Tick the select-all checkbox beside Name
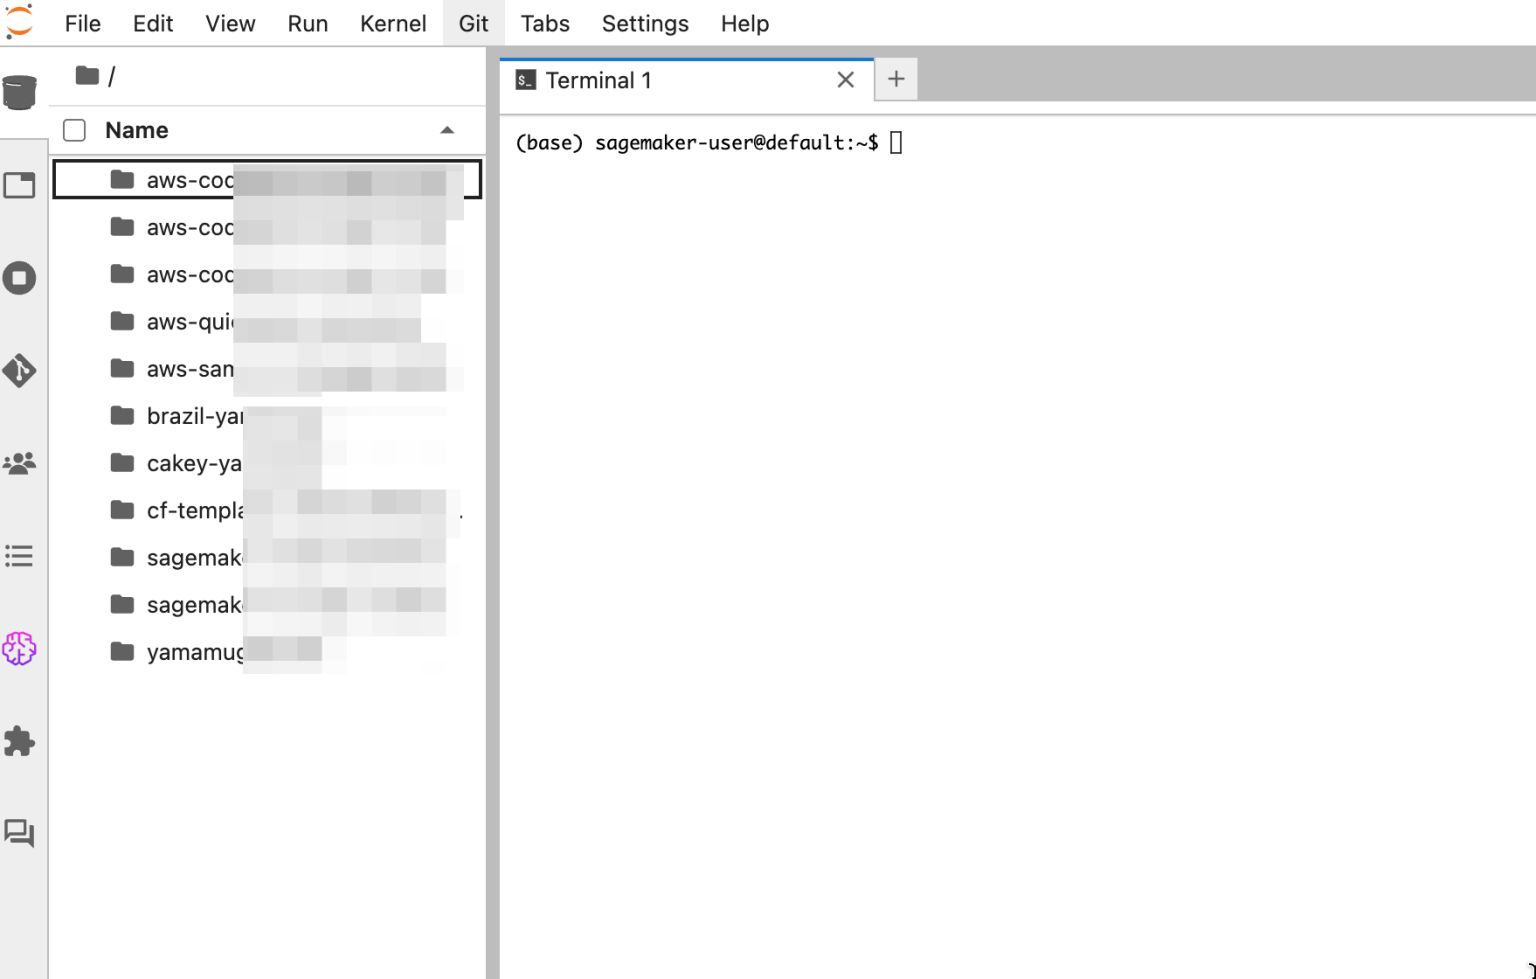The height and width of the screenshot is (979, 1536). (x=74, y=130)
